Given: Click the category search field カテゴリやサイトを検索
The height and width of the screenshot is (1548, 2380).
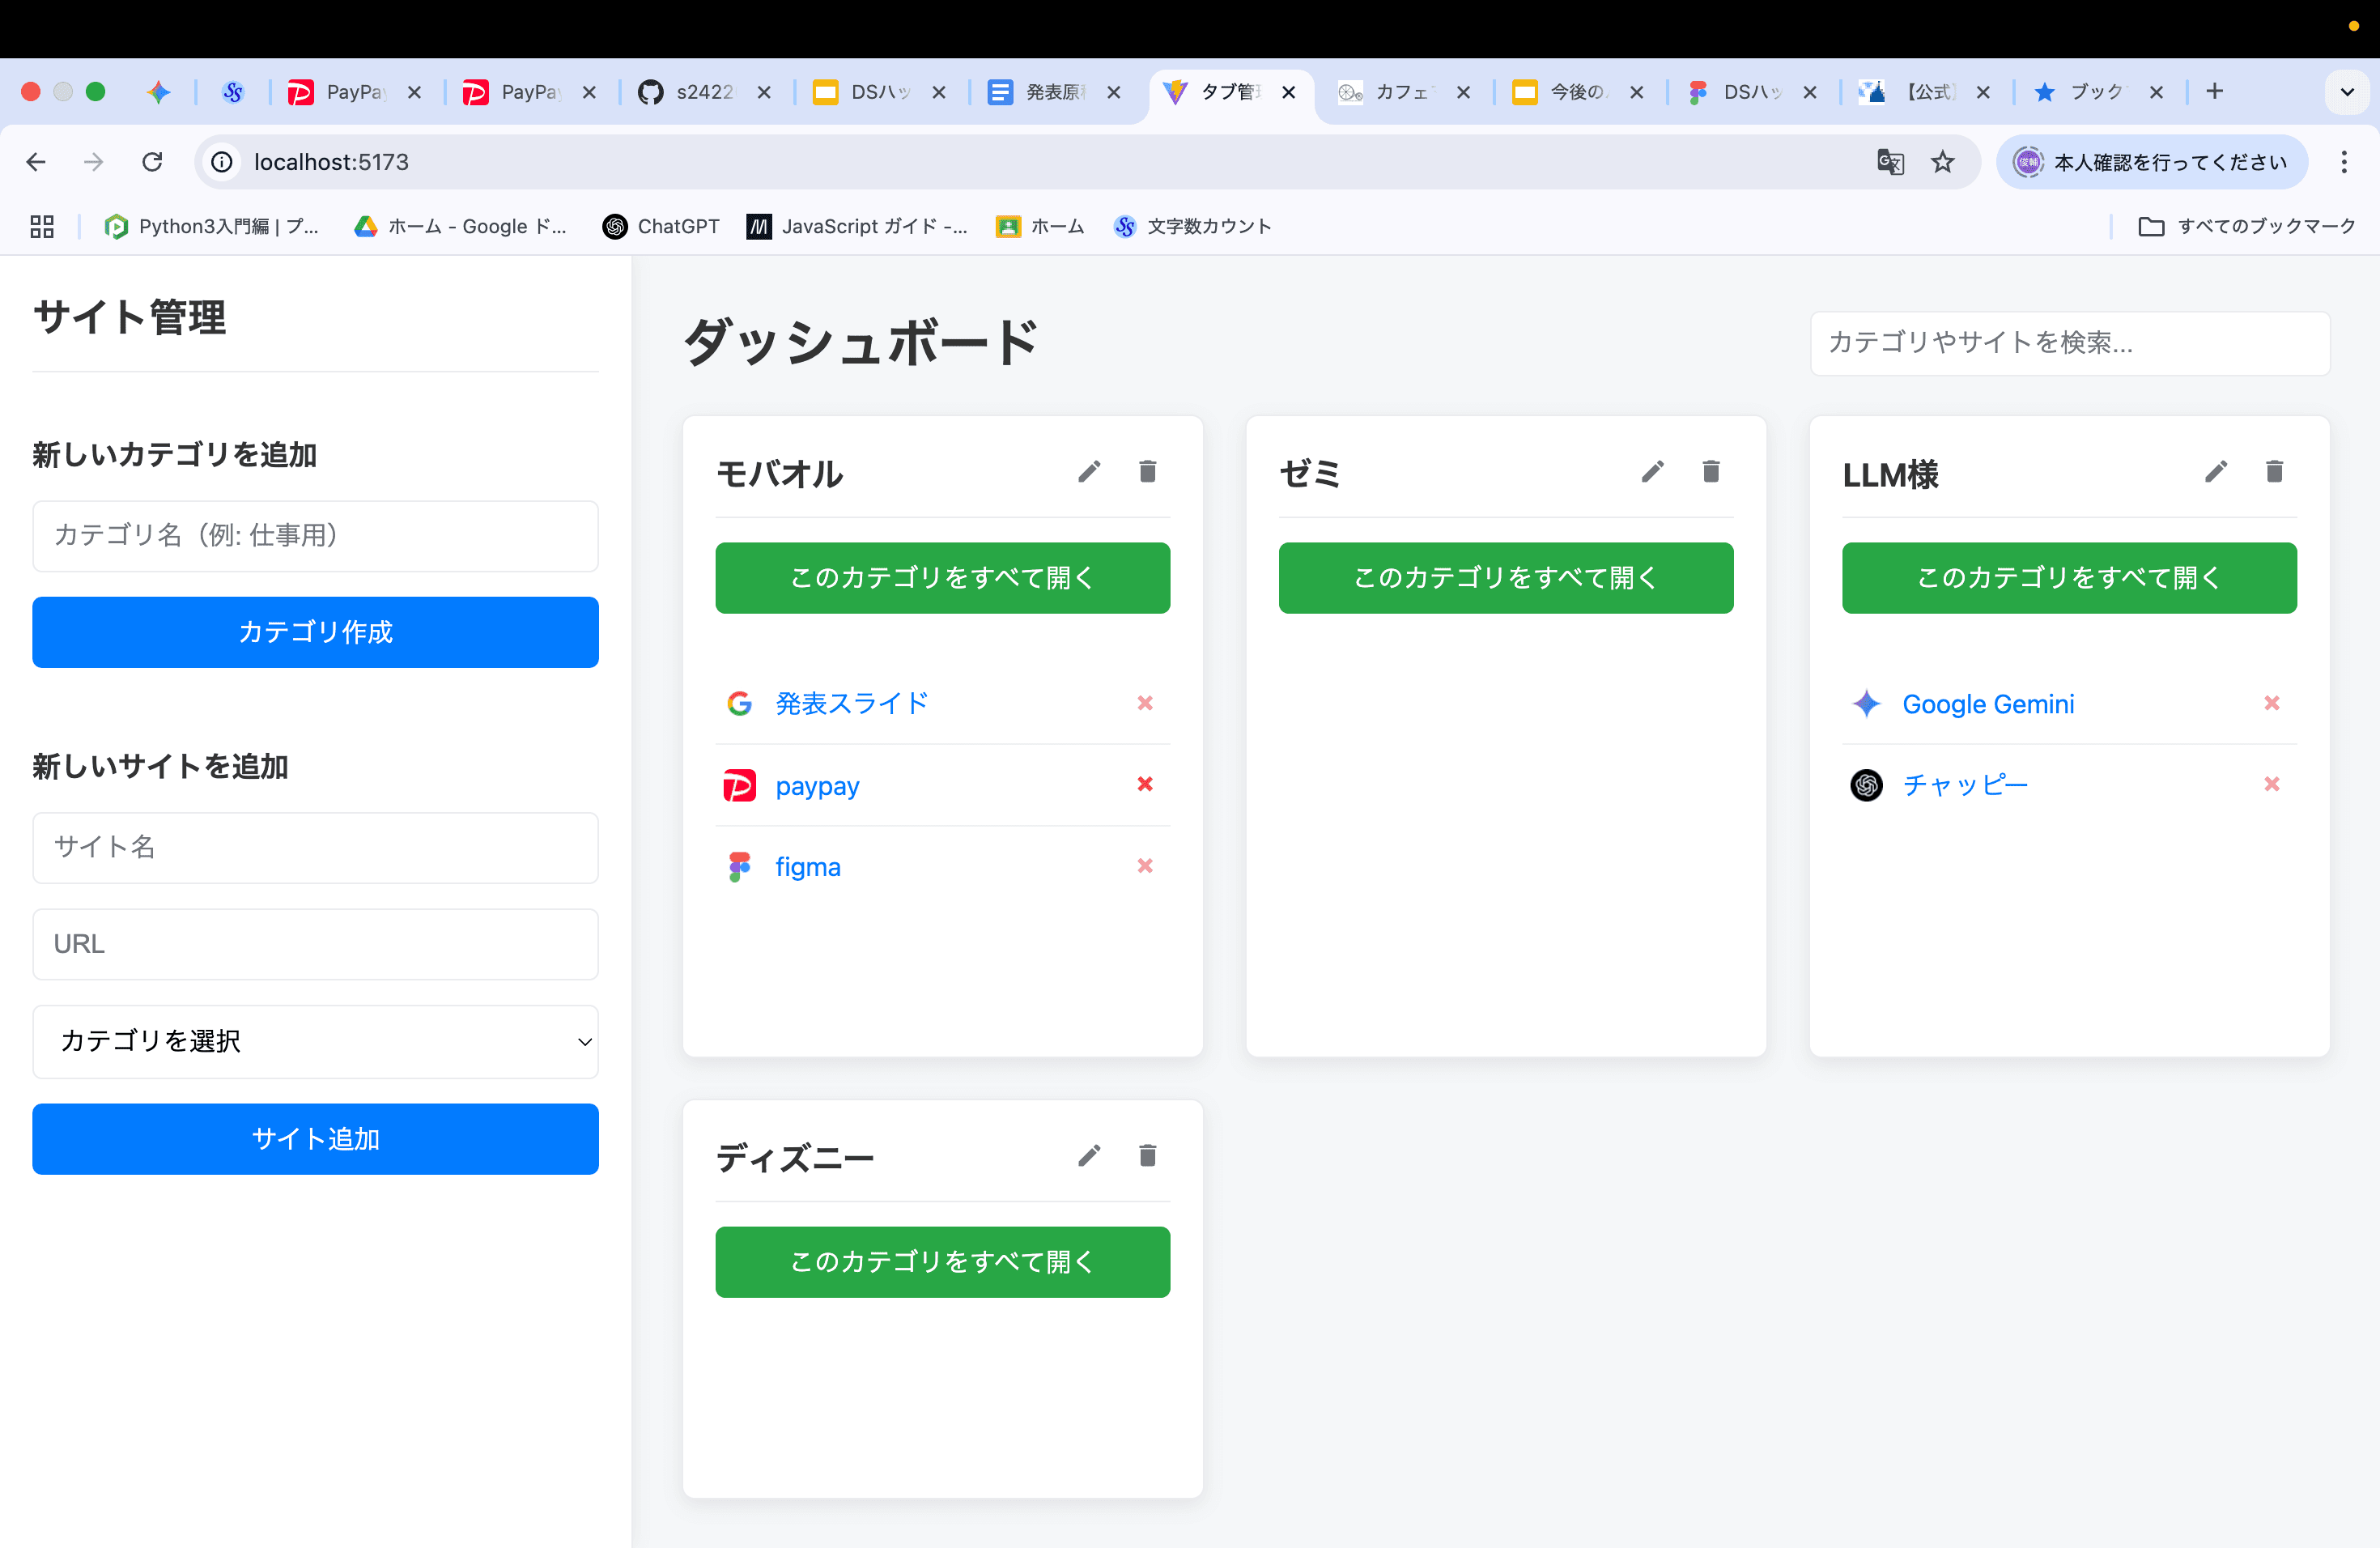Looking at the screenshot, I should tap(2069, 343).
